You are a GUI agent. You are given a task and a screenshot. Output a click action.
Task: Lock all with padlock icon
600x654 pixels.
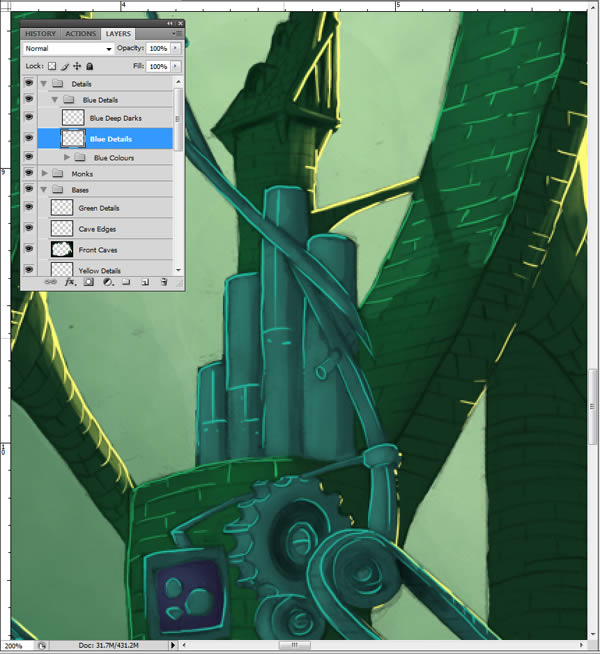90,66
